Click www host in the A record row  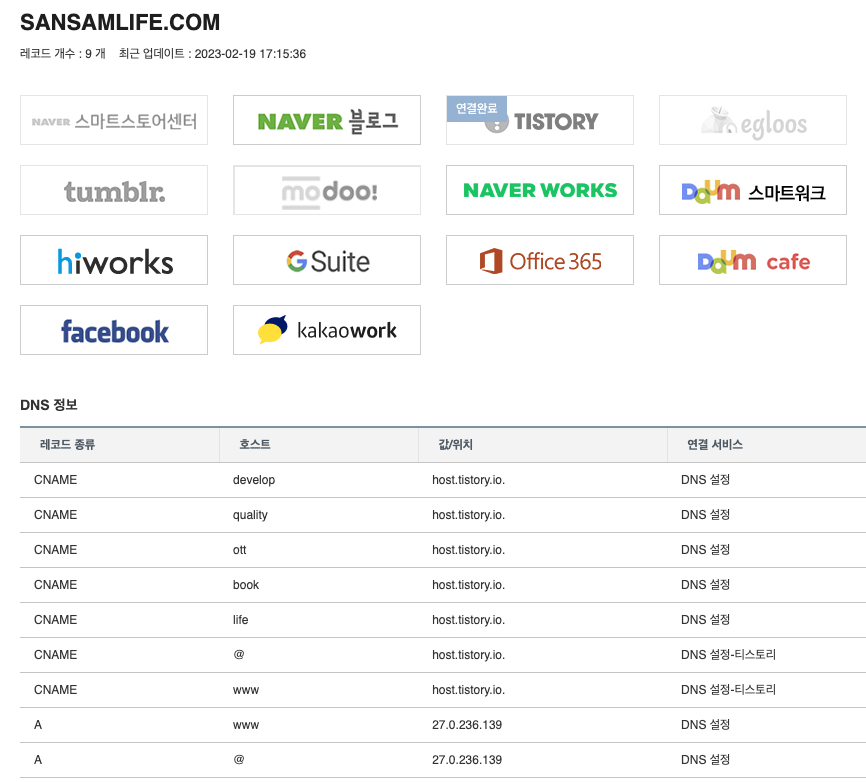point(246,725)
